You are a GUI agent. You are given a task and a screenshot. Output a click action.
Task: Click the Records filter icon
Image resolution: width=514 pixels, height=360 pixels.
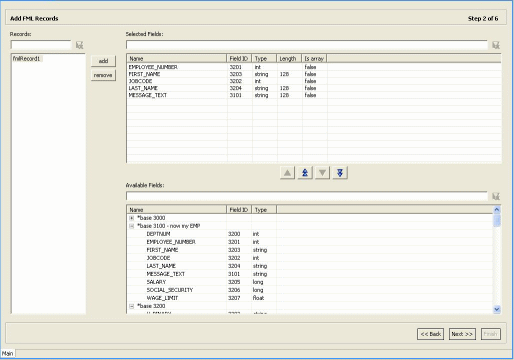click(79, 45)
